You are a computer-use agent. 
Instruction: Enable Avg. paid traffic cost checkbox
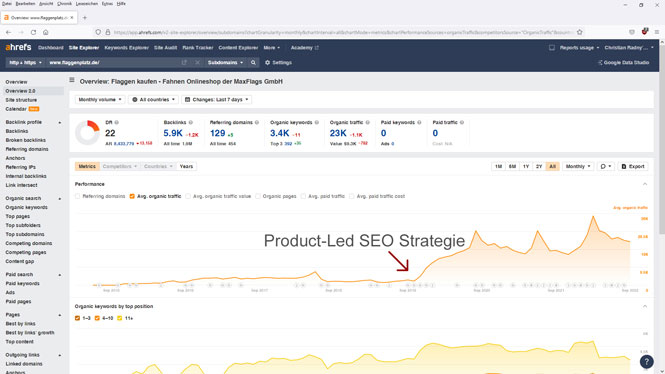pos(352,196)
